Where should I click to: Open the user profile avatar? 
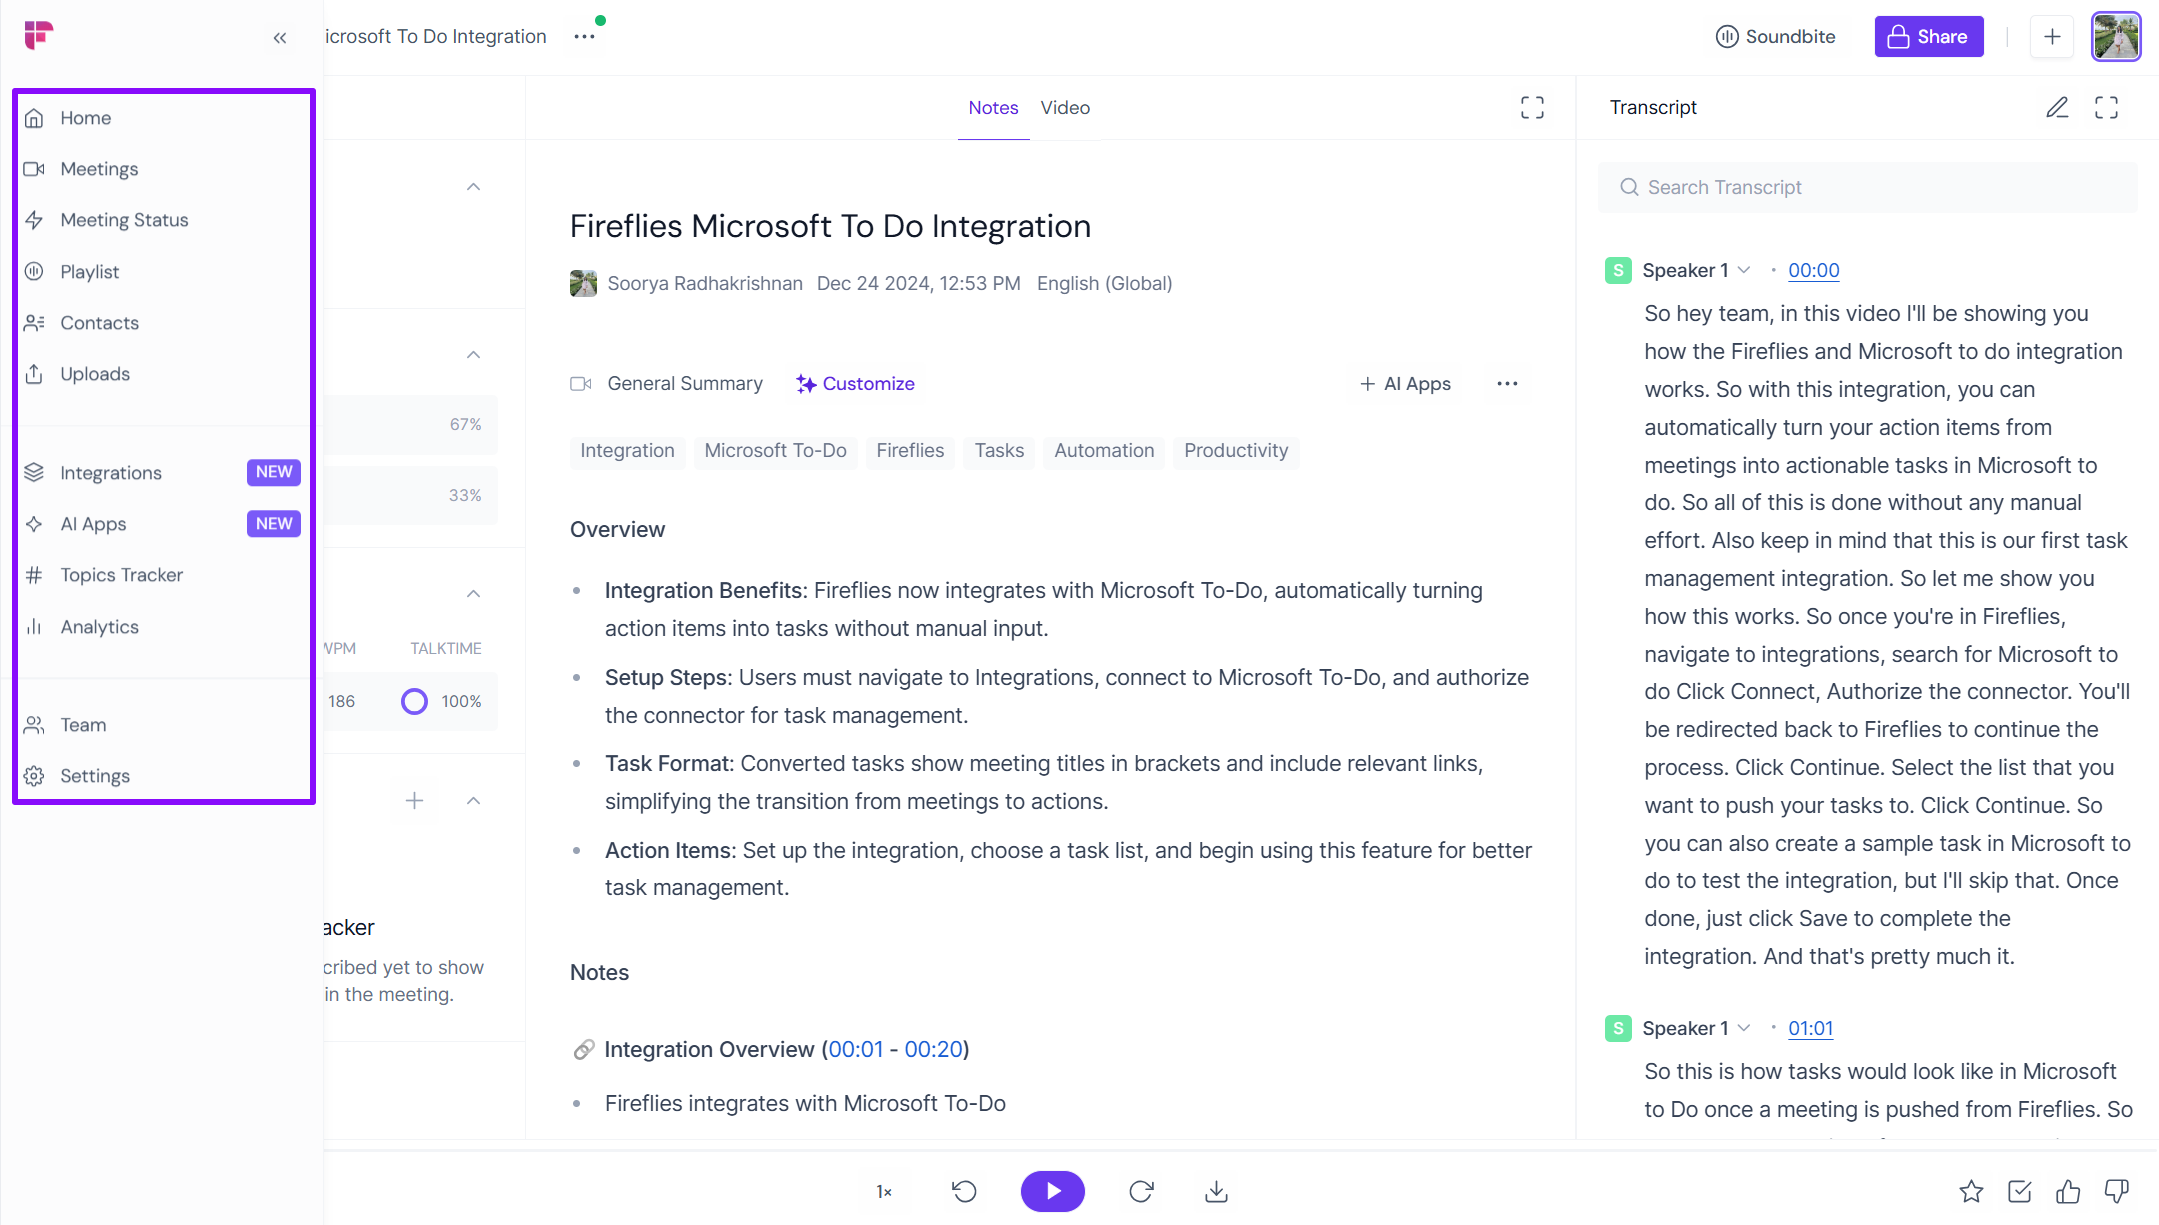[x=2116, y=37]
